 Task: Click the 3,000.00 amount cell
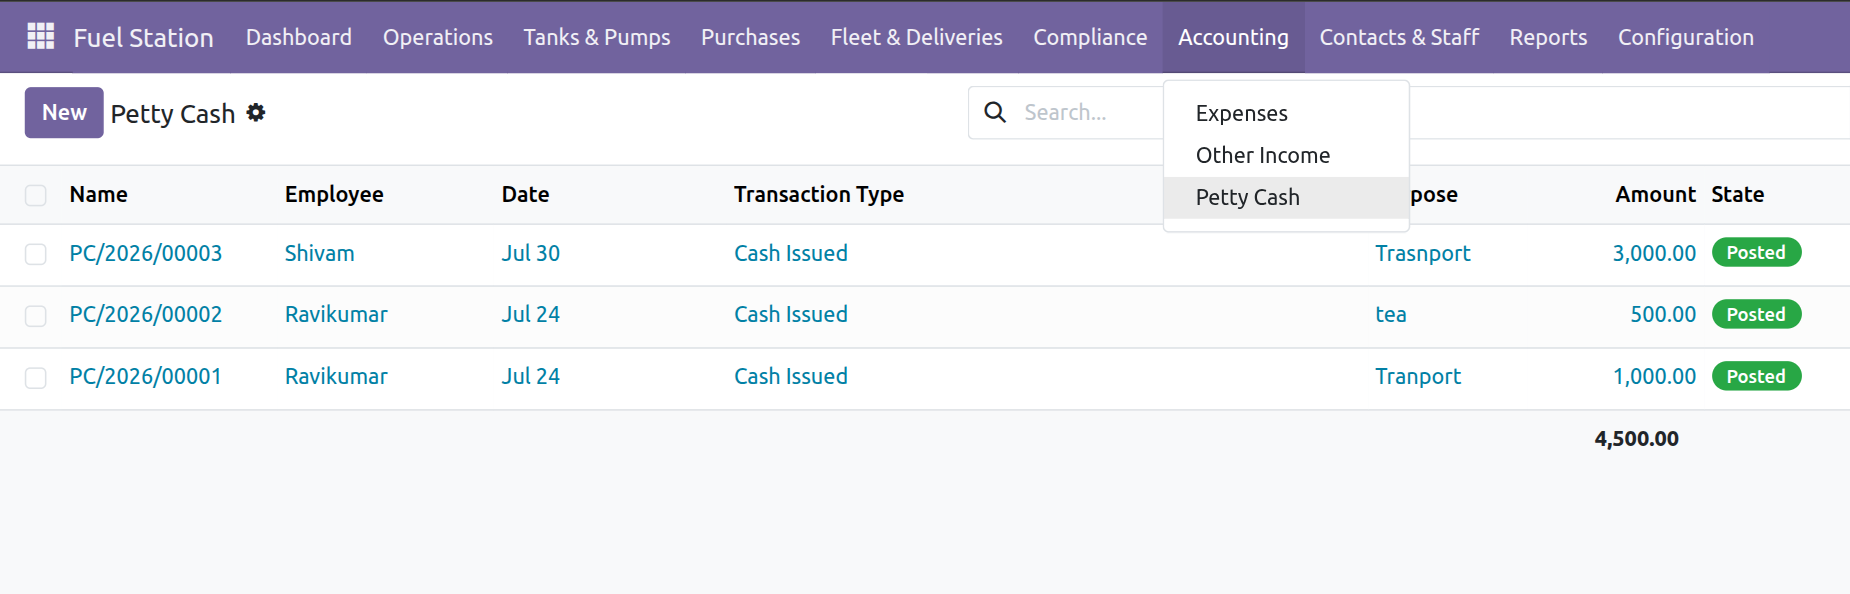(1654, 253)
